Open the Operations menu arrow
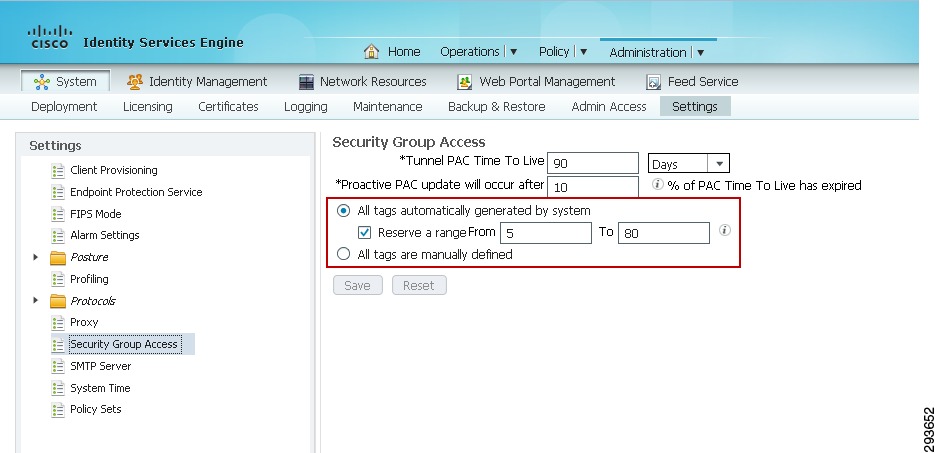The height and width of the screenshot is (453, 935). coord(513,52)
